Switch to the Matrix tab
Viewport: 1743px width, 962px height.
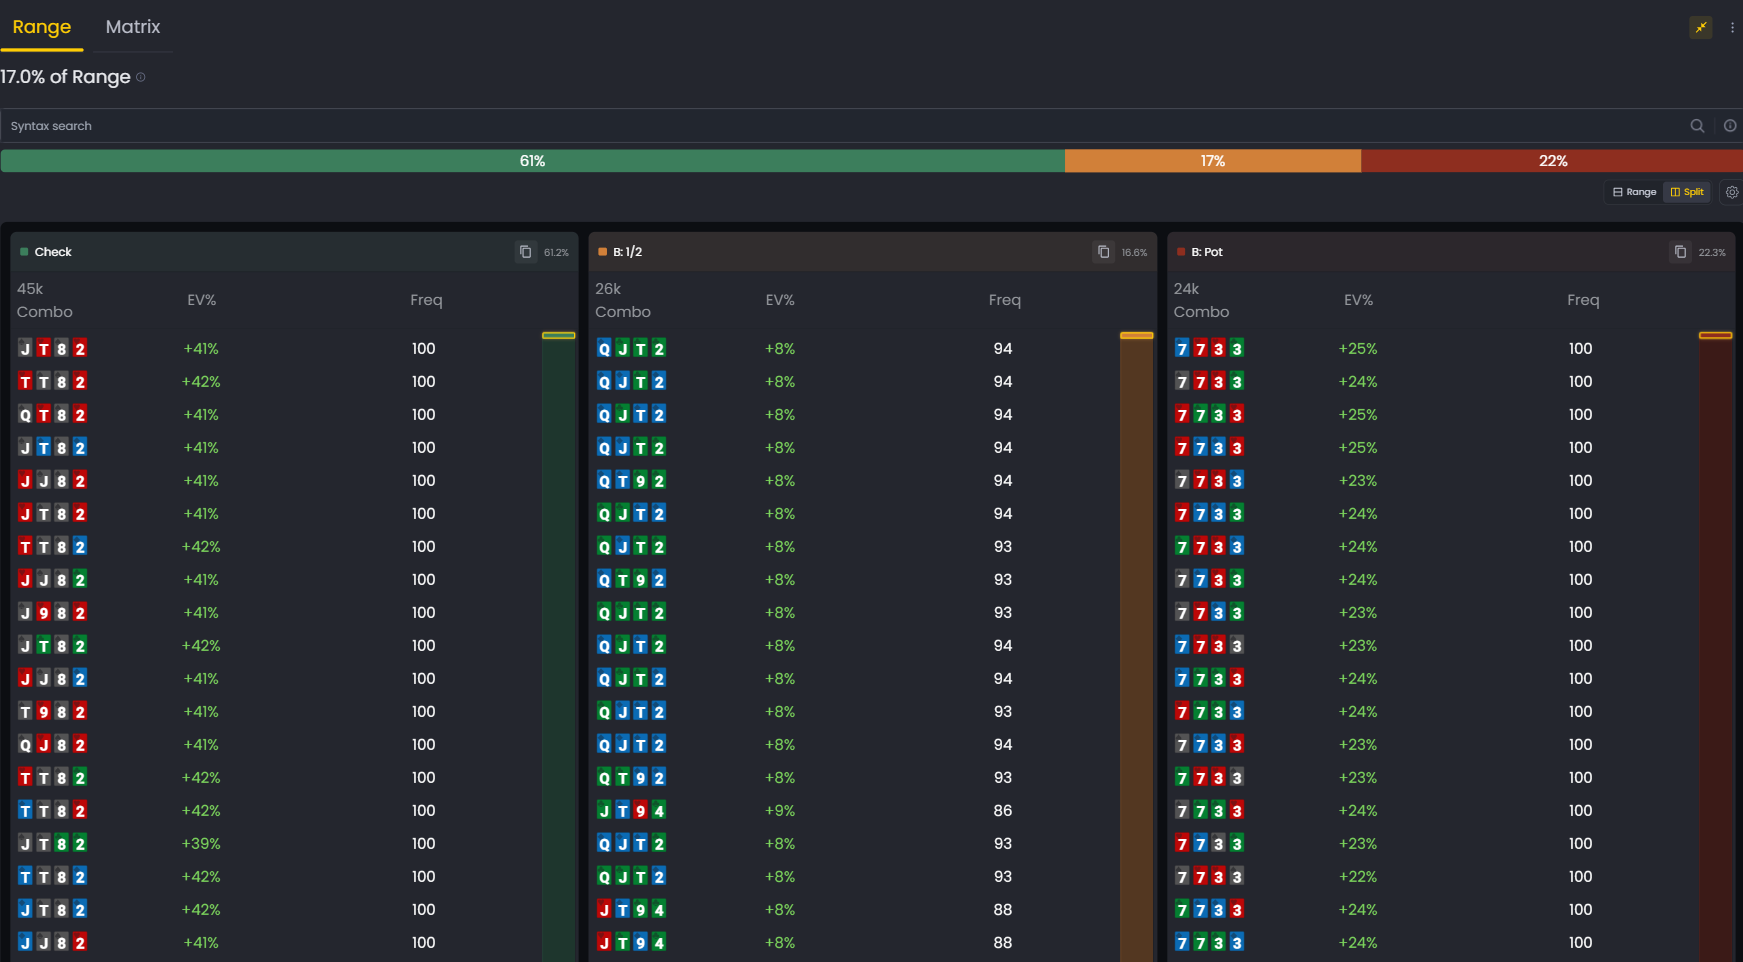click(133, 27)
